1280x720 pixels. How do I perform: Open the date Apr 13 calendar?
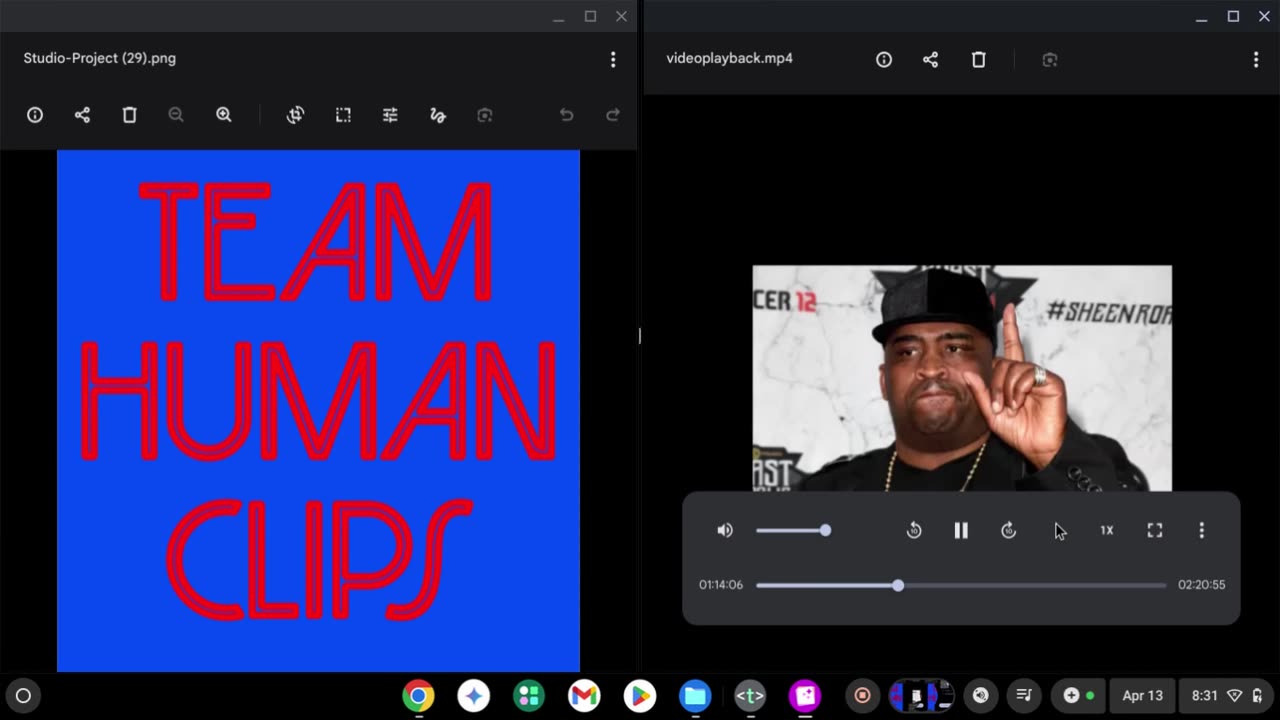1142,696
